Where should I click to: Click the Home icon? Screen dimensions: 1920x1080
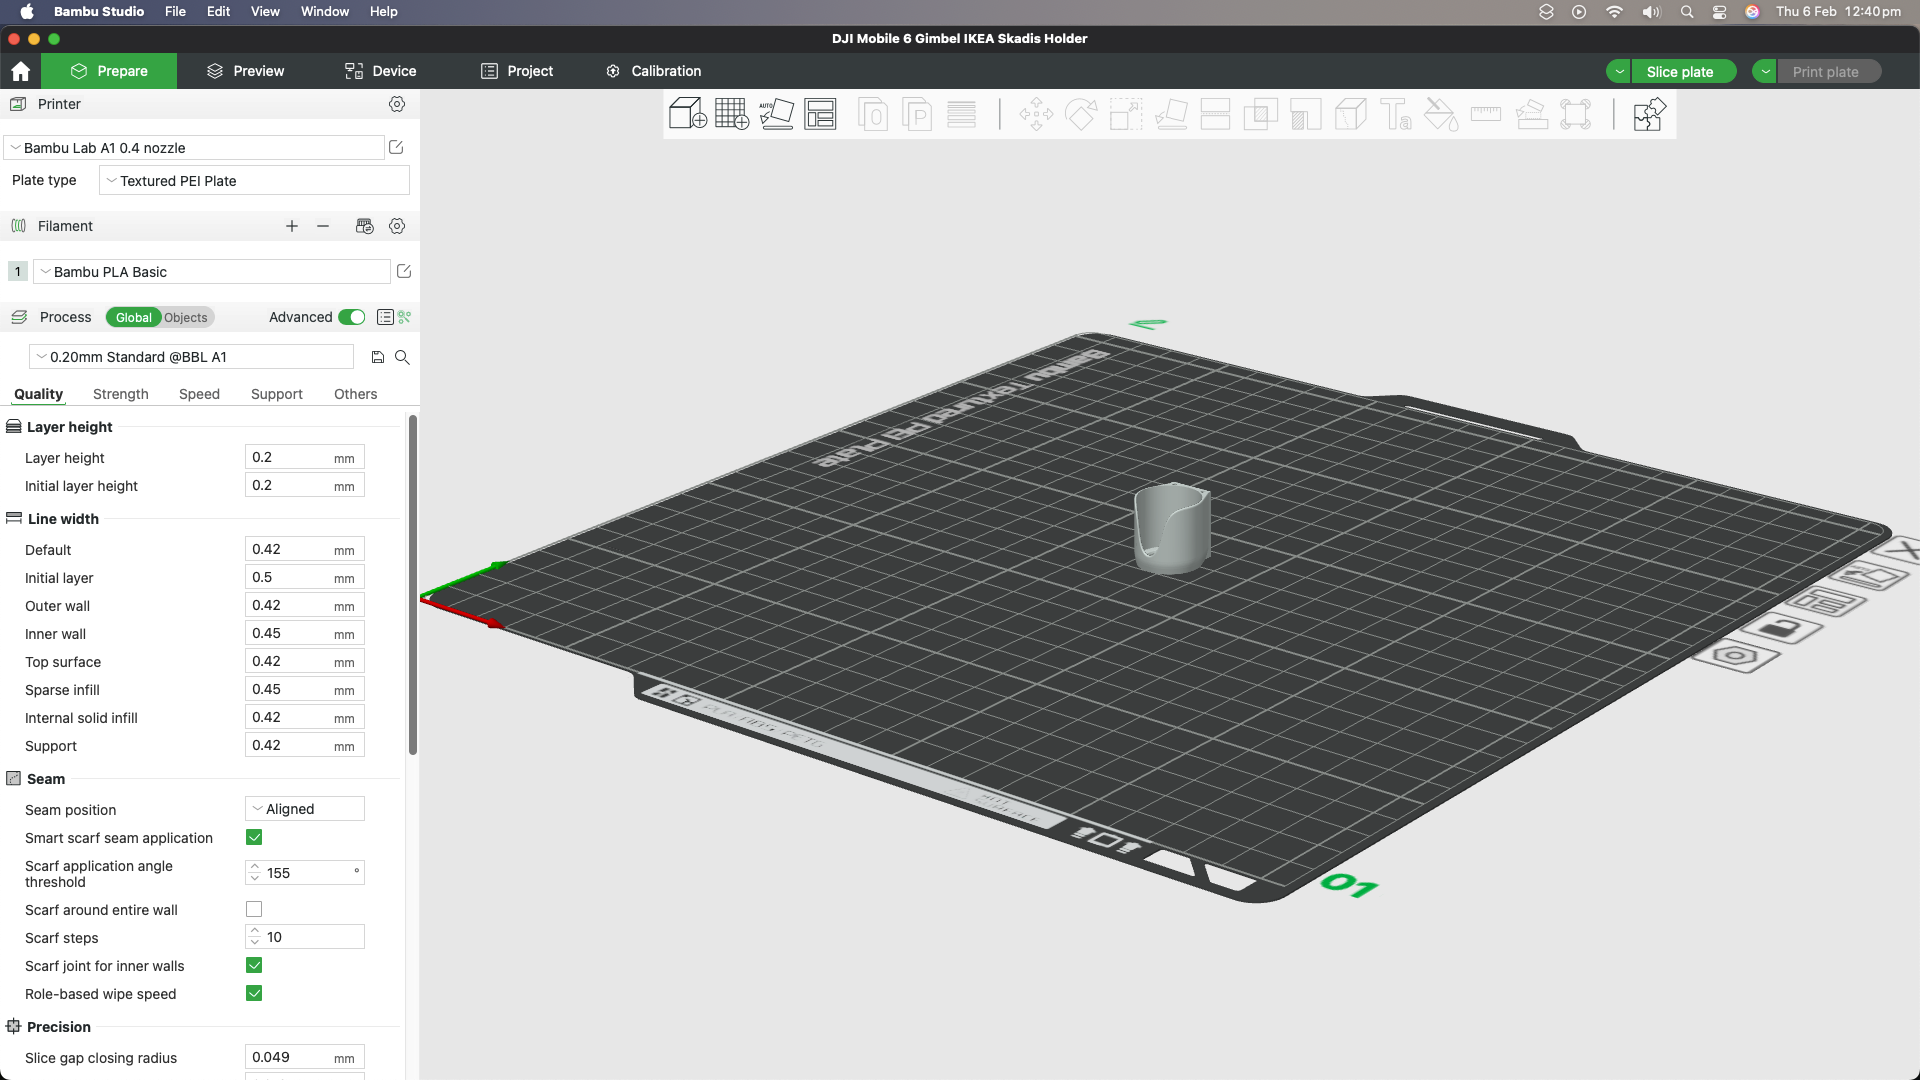20,71
